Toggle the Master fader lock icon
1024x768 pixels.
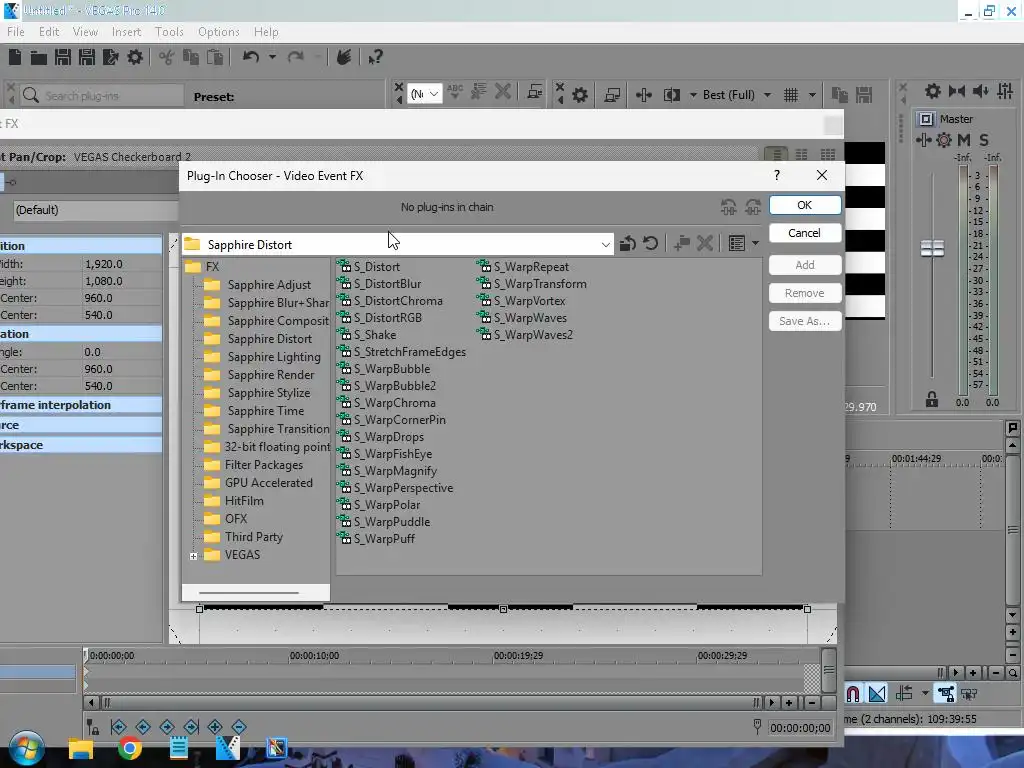[x=932, y=399]
